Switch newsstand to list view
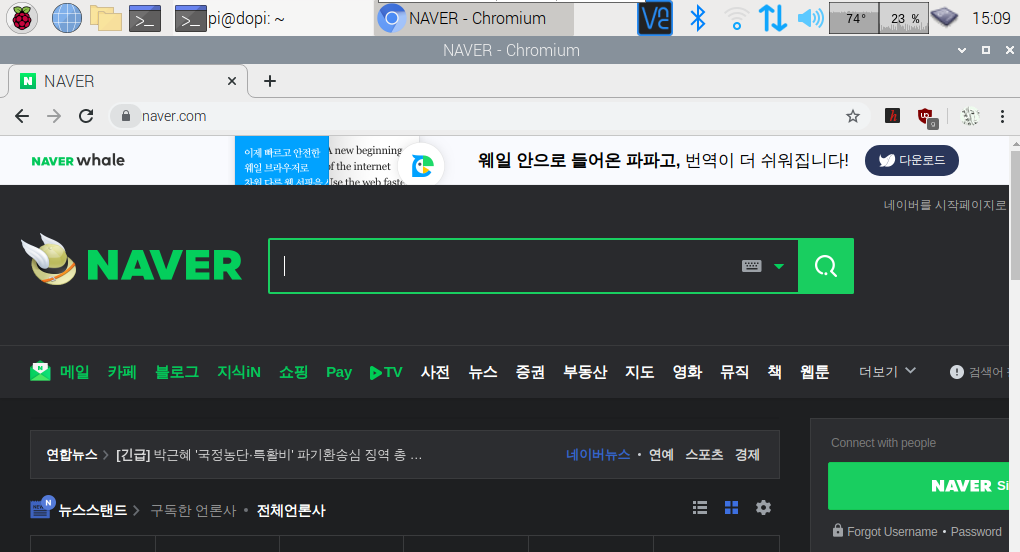Screen dimensions: 1020x552 [700, 508]
